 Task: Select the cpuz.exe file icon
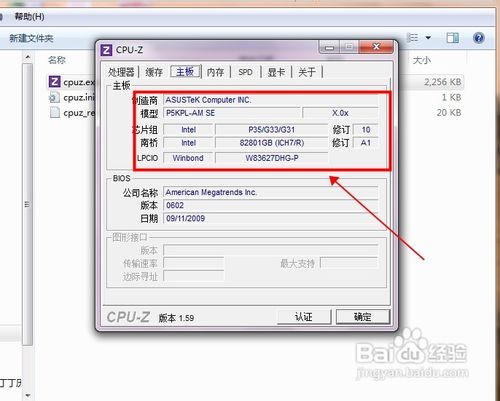(x=55, y=82)
